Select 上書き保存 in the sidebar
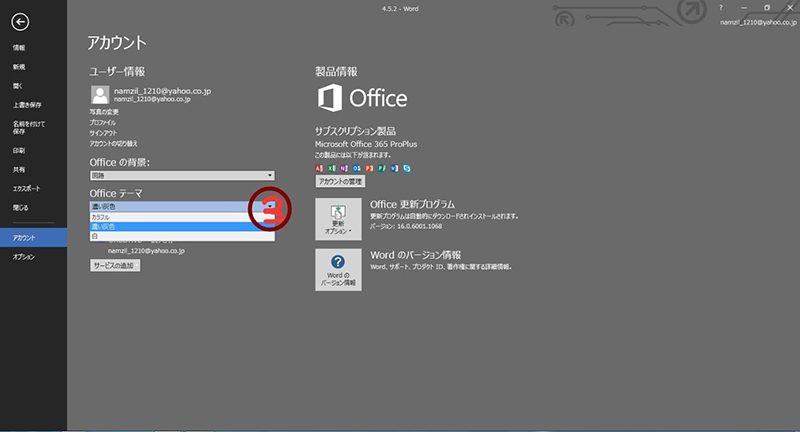The image size is (800, 432). coord(27,105)
